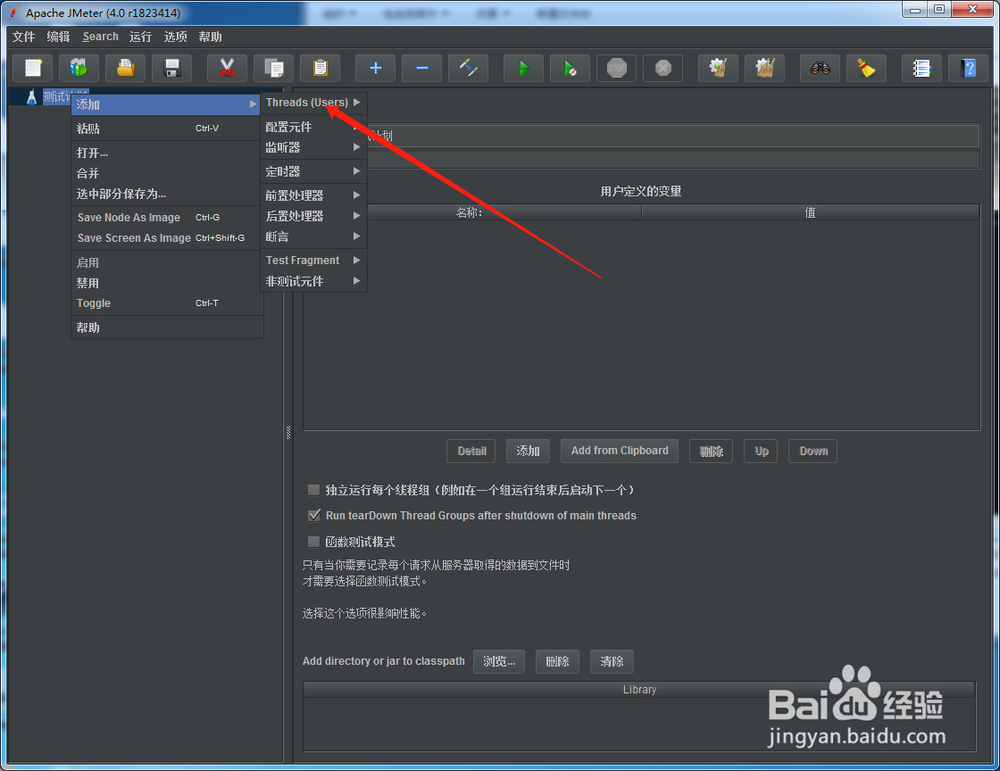
Task: Click the Add from Clipboard button
Action: [x=619, y=451]
